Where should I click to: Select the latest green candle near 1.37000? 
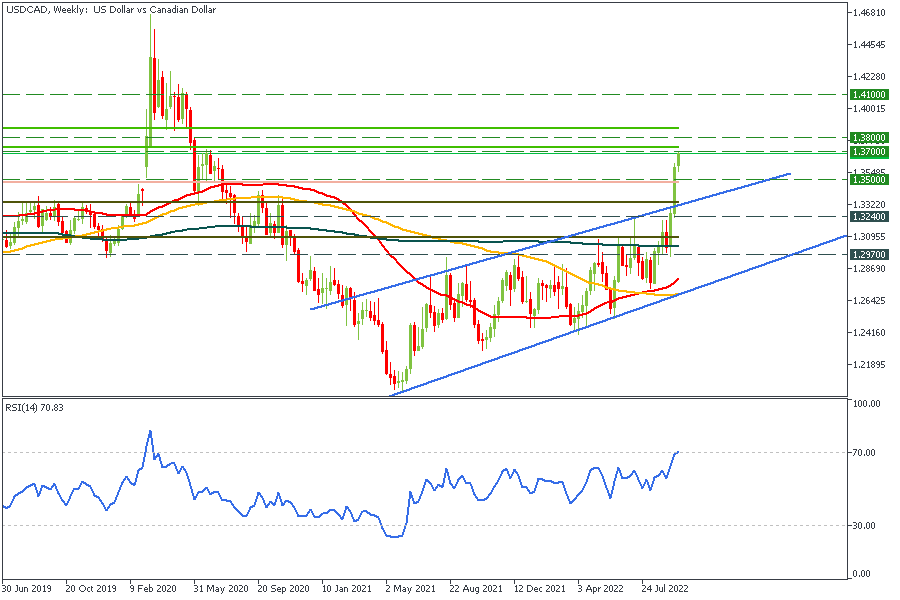(678, 160)
